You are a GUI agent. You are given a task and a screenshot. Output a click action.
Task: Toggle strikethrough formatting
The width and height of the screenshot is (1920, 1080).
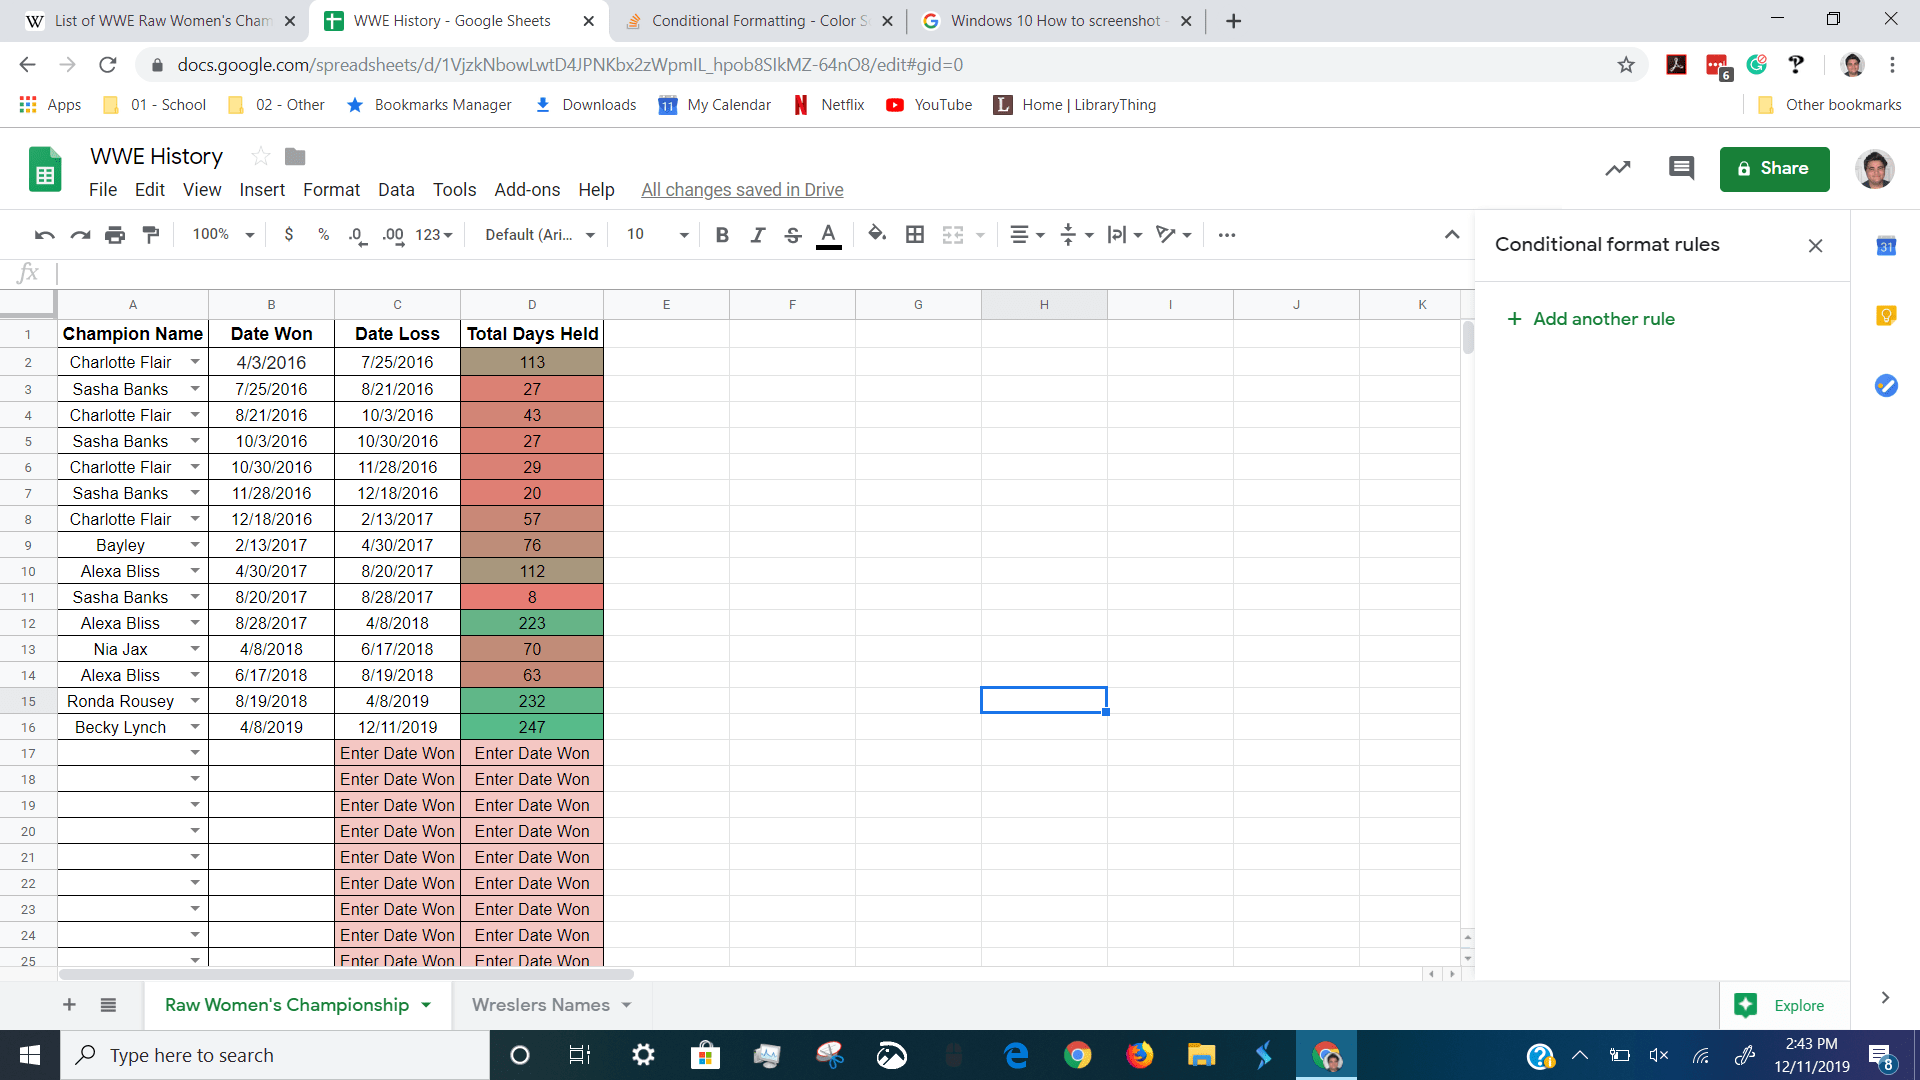point(792,234)
